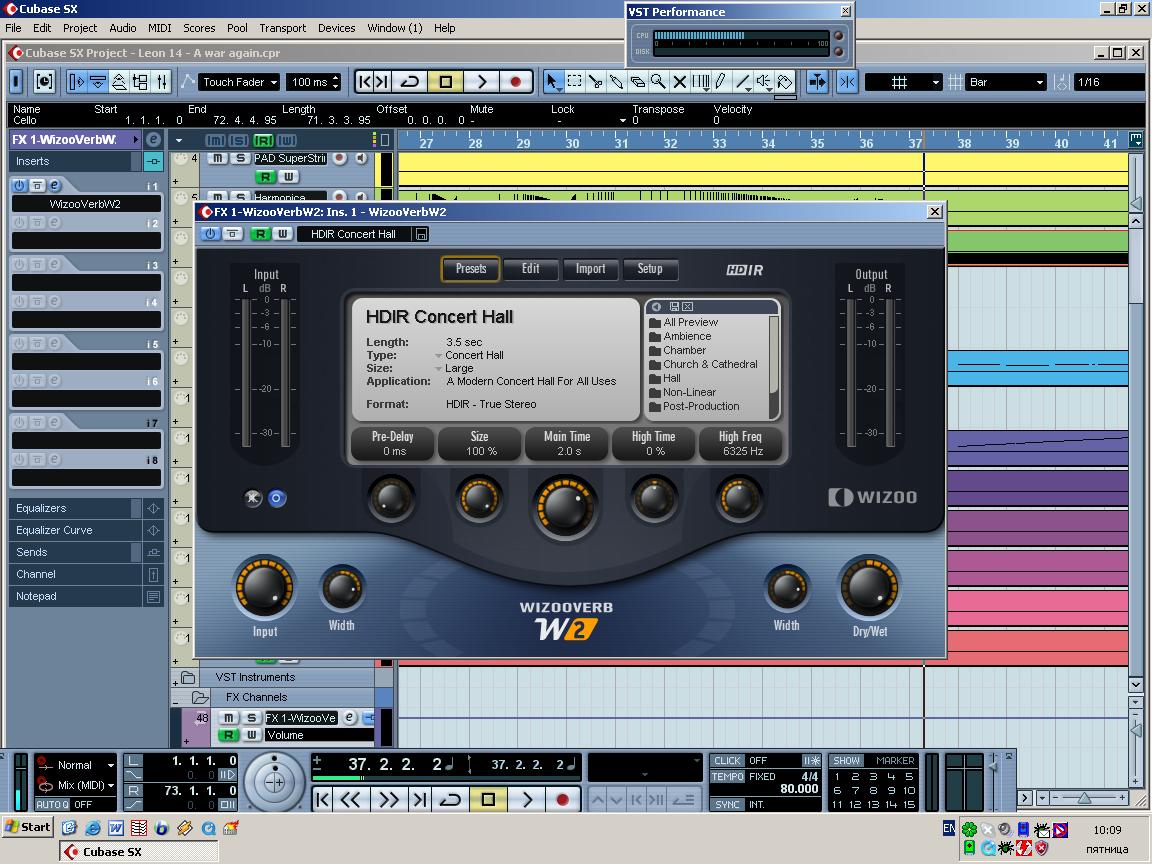
Task: Click transport panel Rewind button
Action: point(351,799)
